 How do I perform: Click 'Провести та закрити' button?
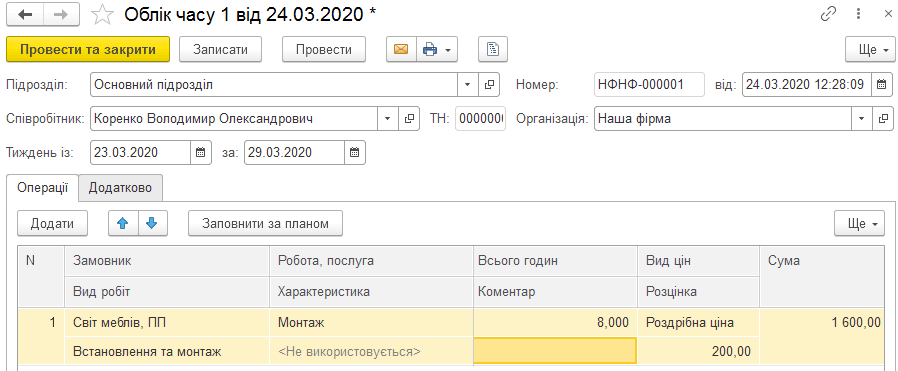[88, 50]
